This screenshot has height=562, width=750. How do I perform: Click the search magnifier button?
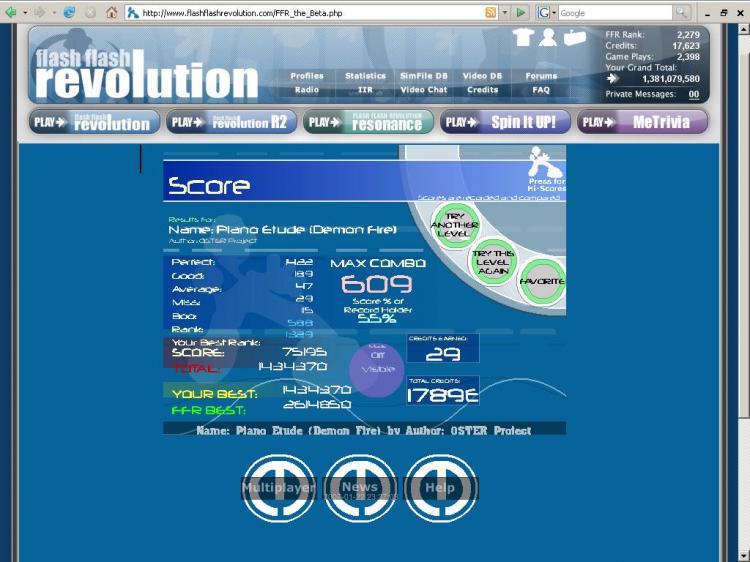click(681, 12)
